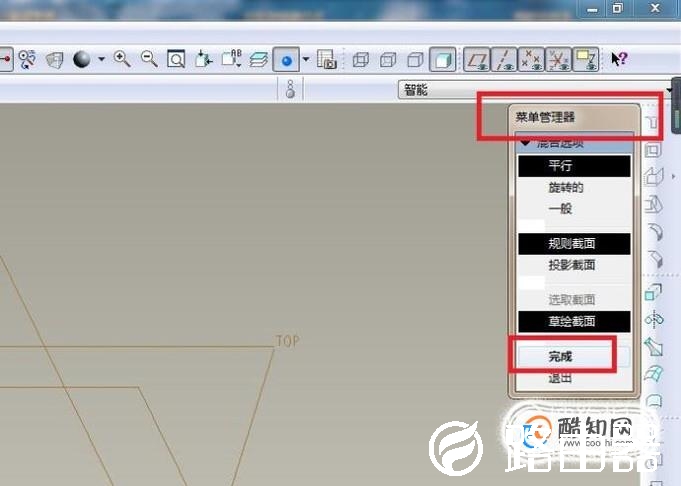This screenshot has height=486, width=681.
Task: Select 投影截面 option
Action: 574,265
